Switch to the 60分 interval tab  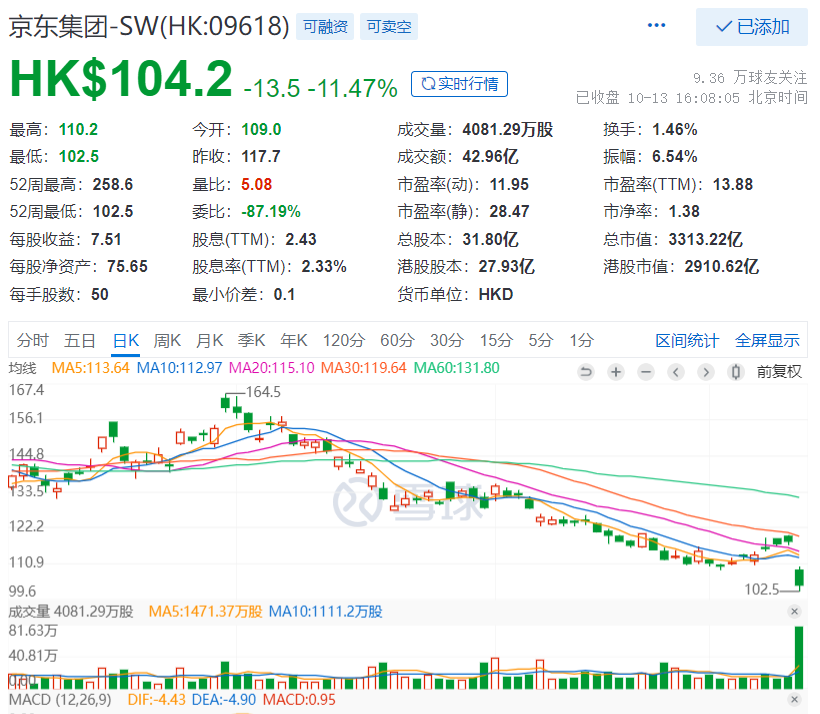point(397,340)
